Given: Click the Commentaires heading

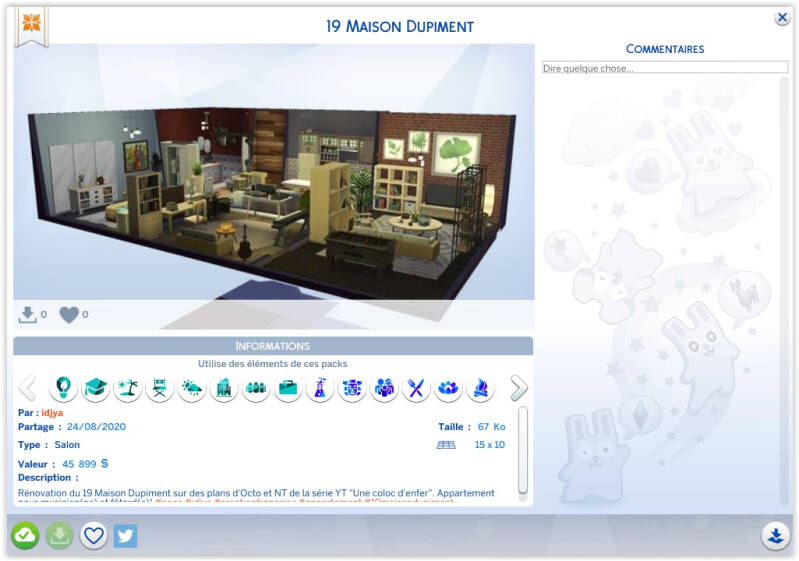Looking at the screenshot, I should 665,49.
